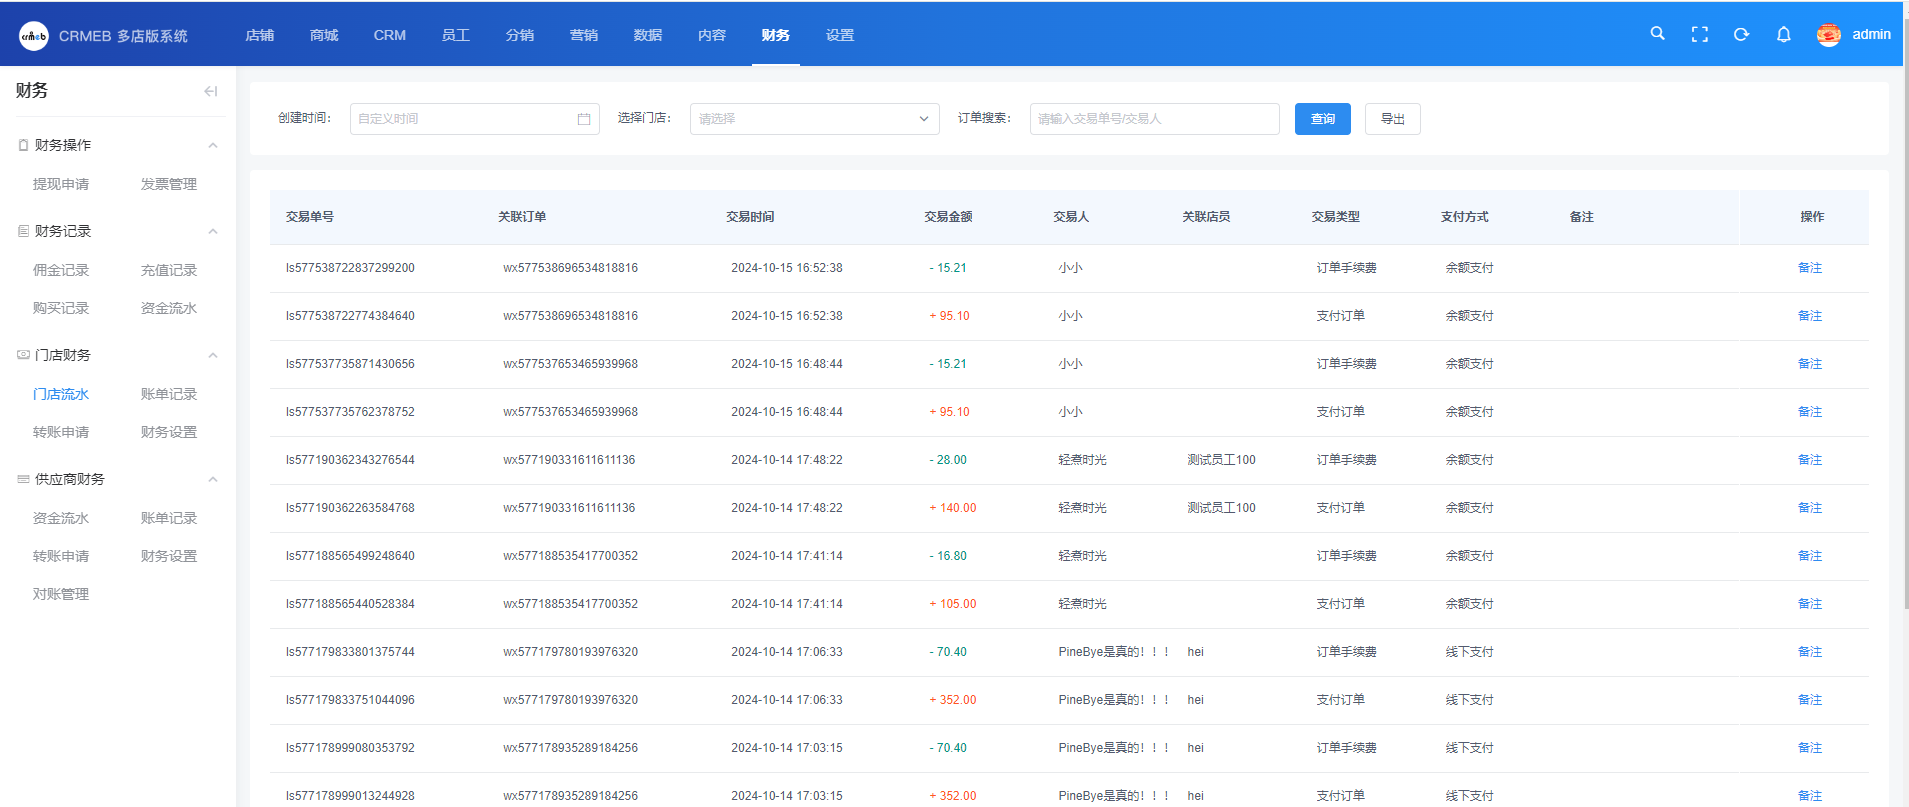The image size is (1909, 807).
Task: Go to 提现申请 under 财务操作
Action: 61,184
